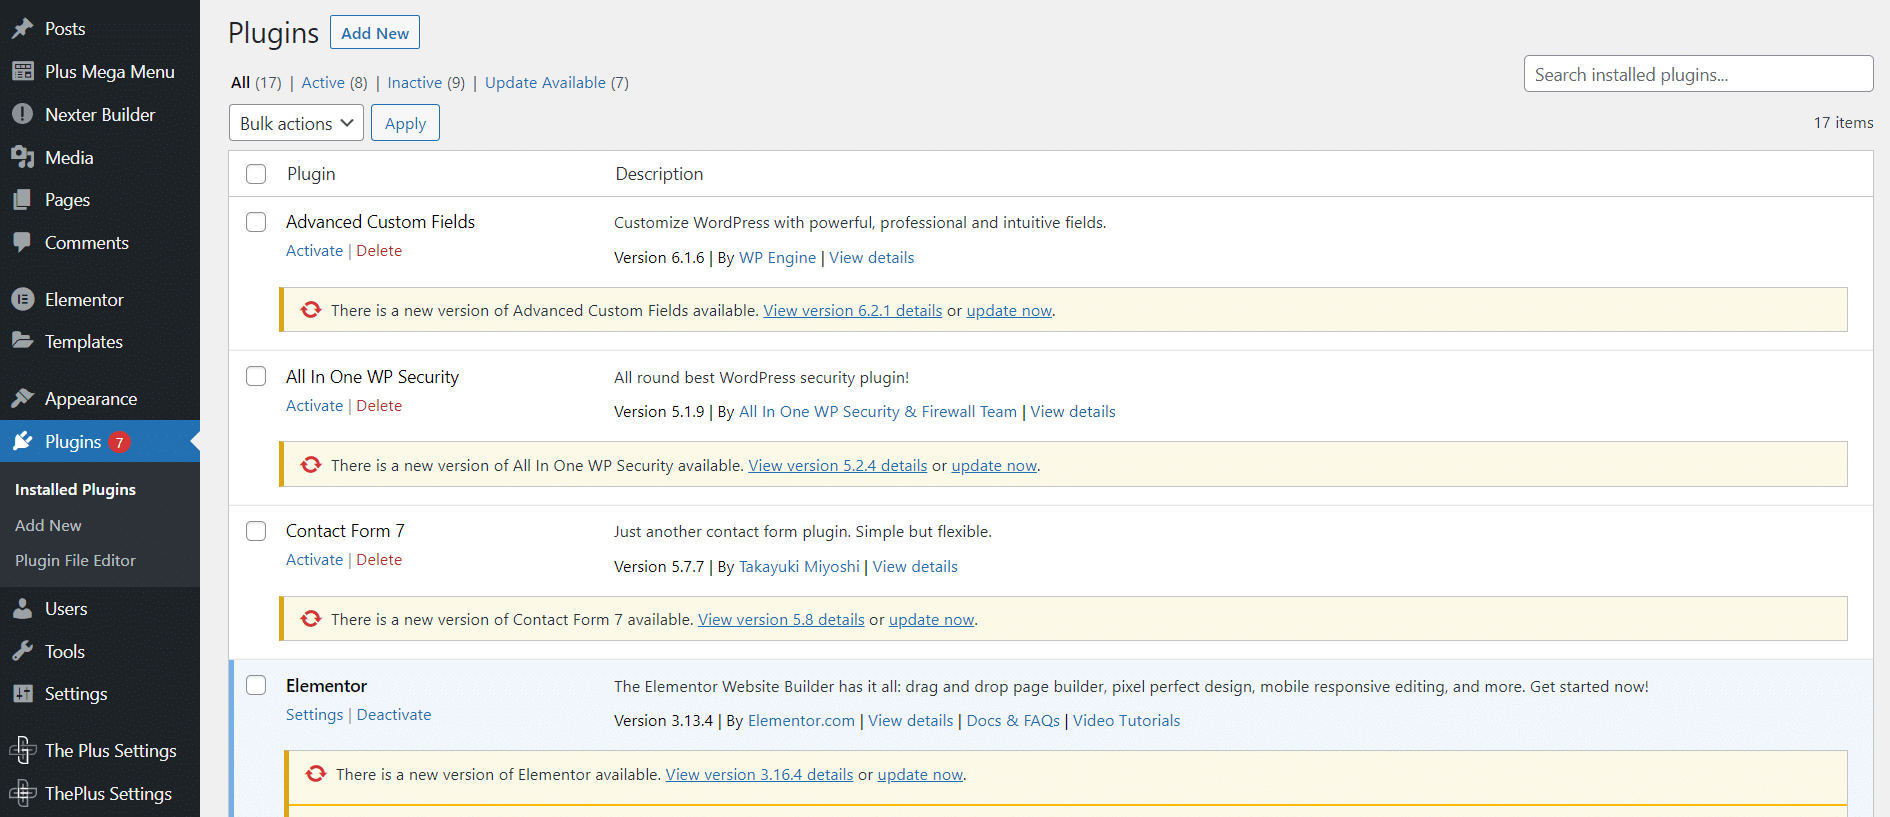
Task: Sort by the Plugin column header
Action: click(x=311, y=174)
